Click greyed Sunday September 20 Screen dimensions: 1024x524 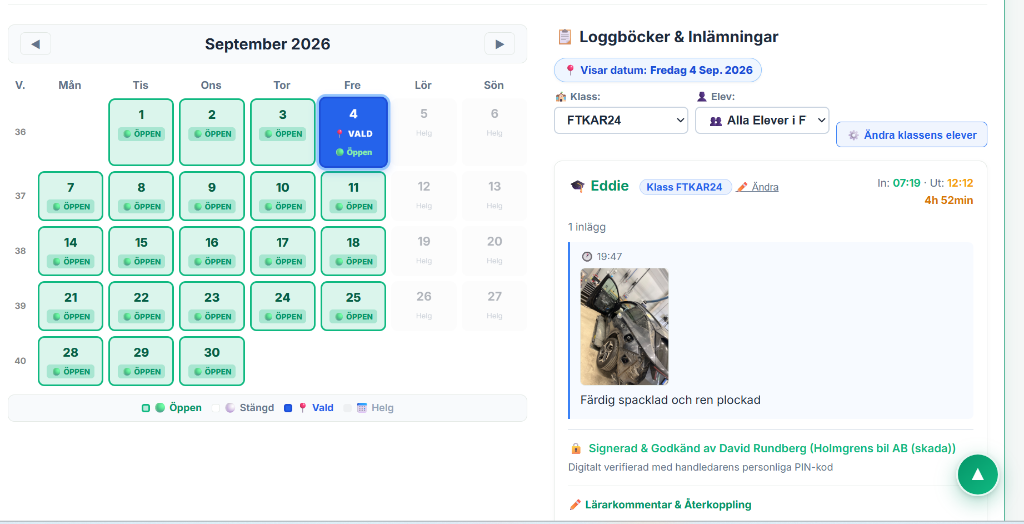(494, 251)
